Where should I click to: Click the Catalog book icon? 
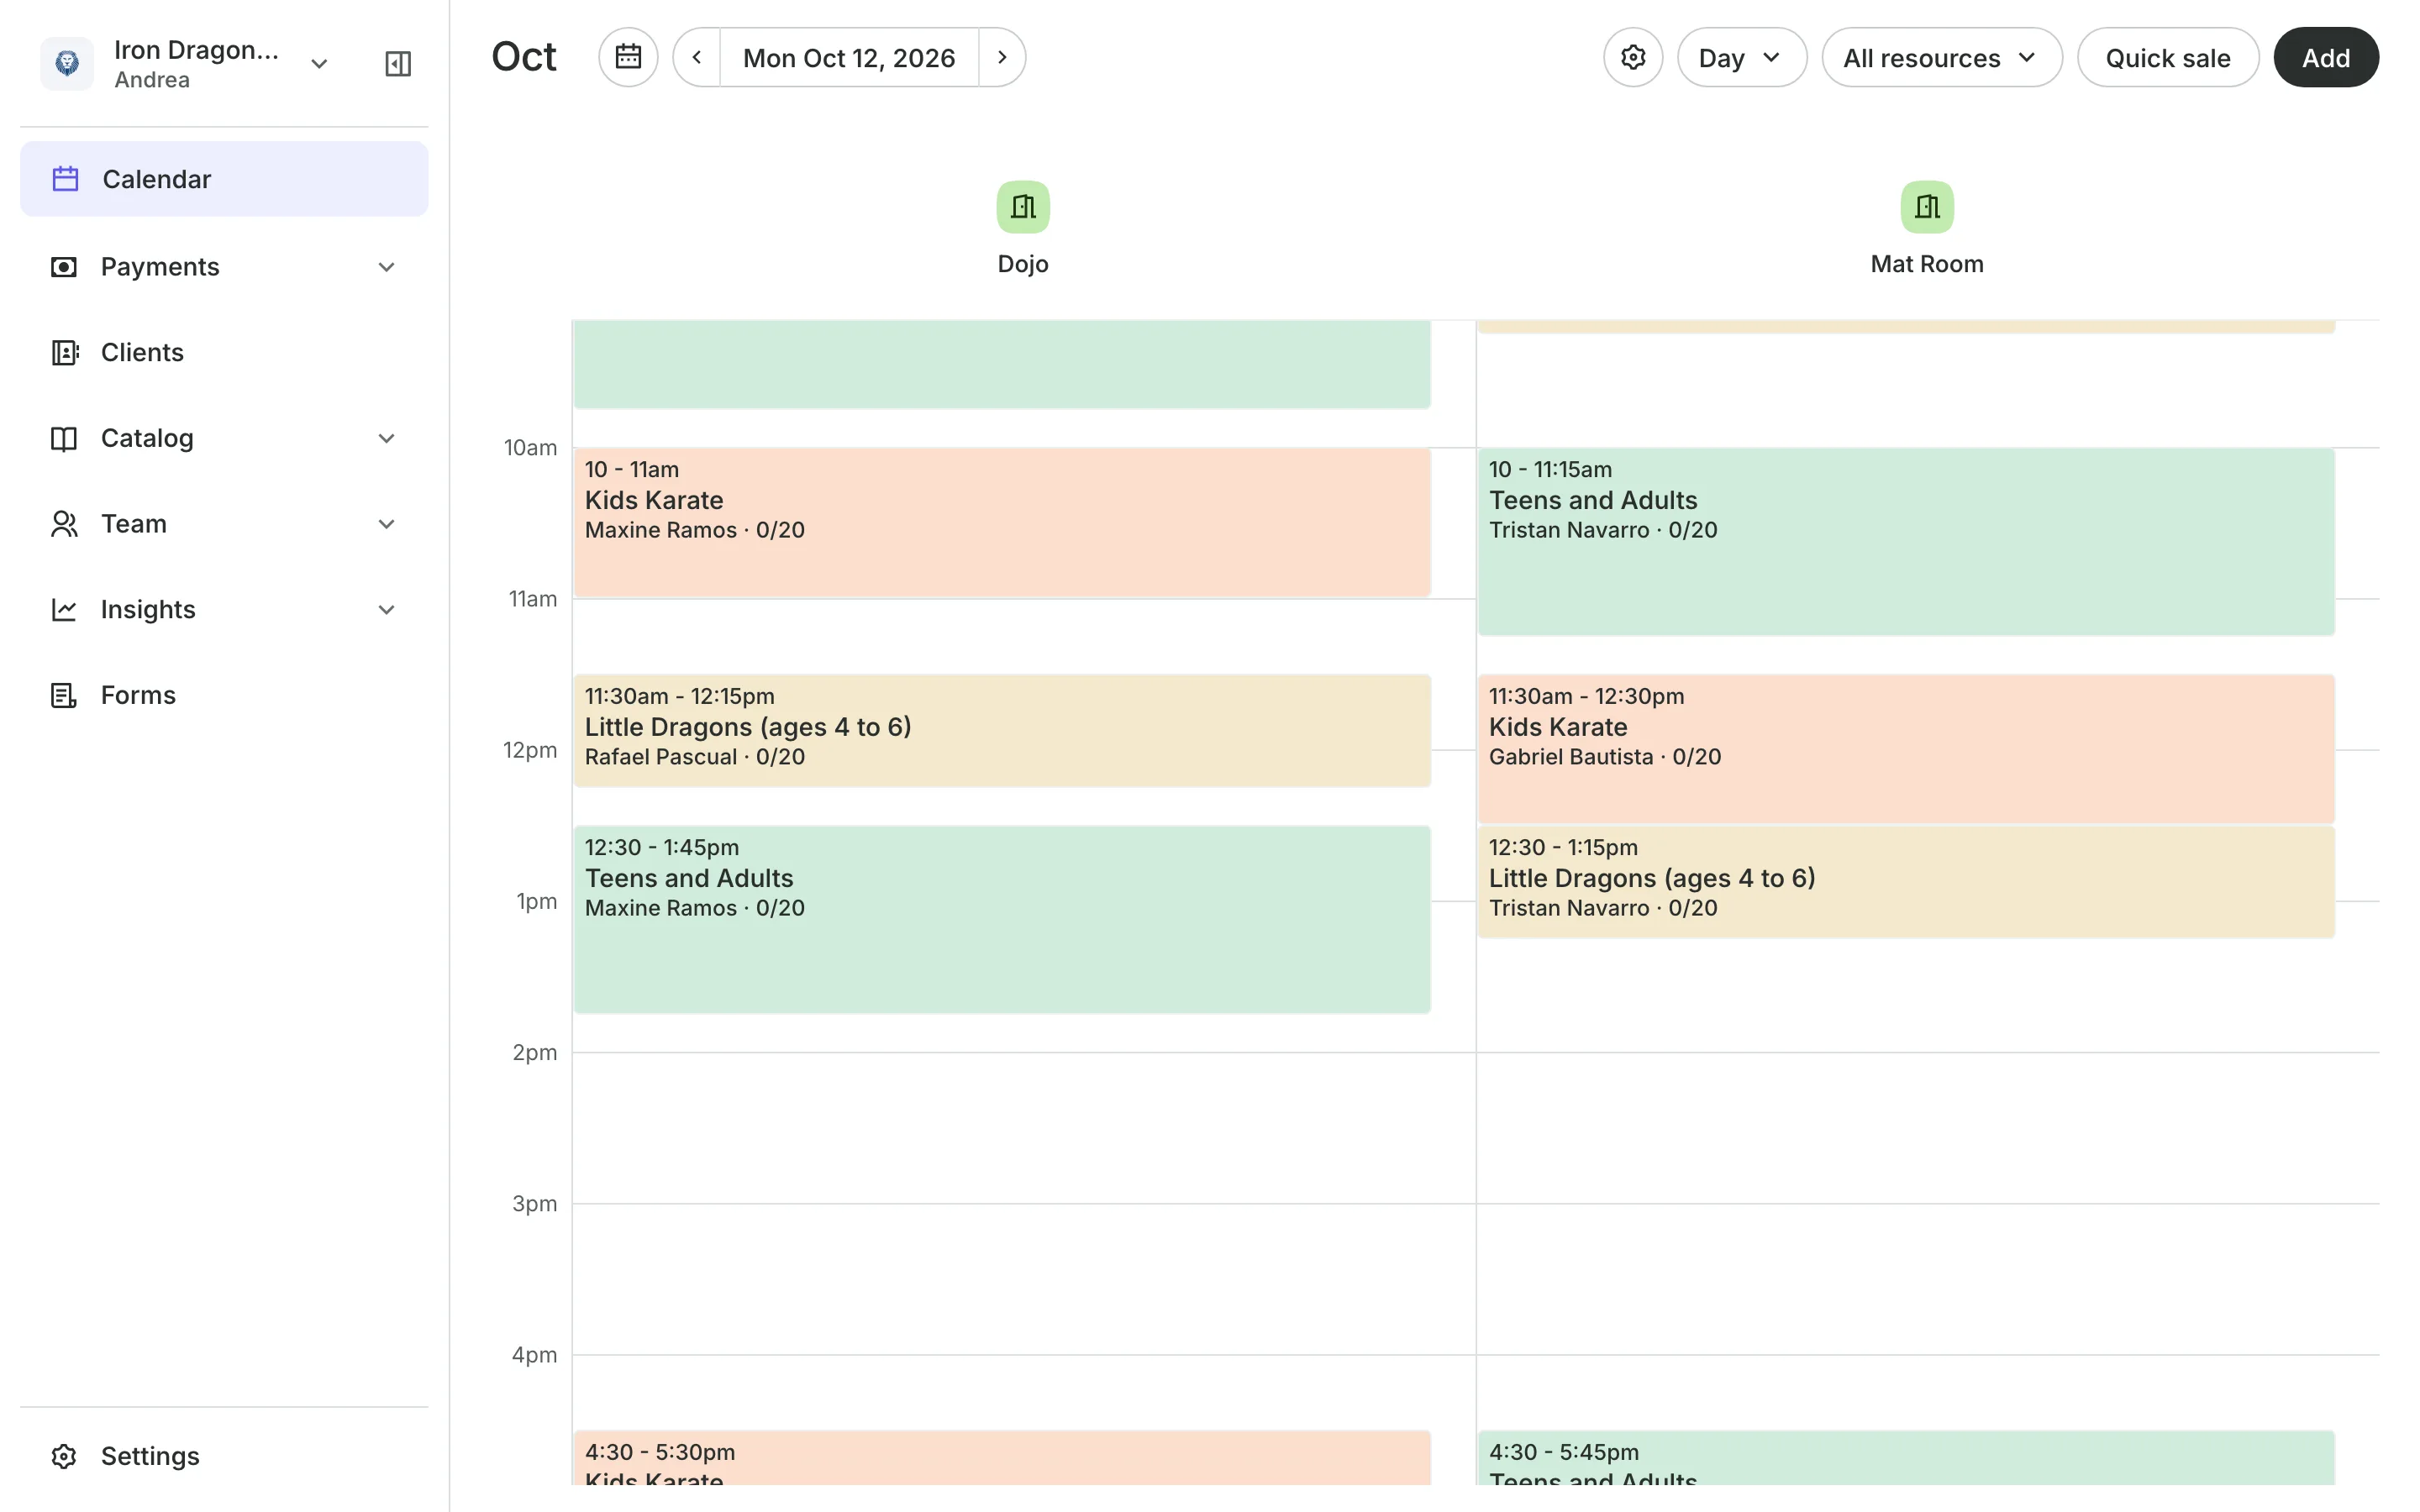tap(64, 439)
